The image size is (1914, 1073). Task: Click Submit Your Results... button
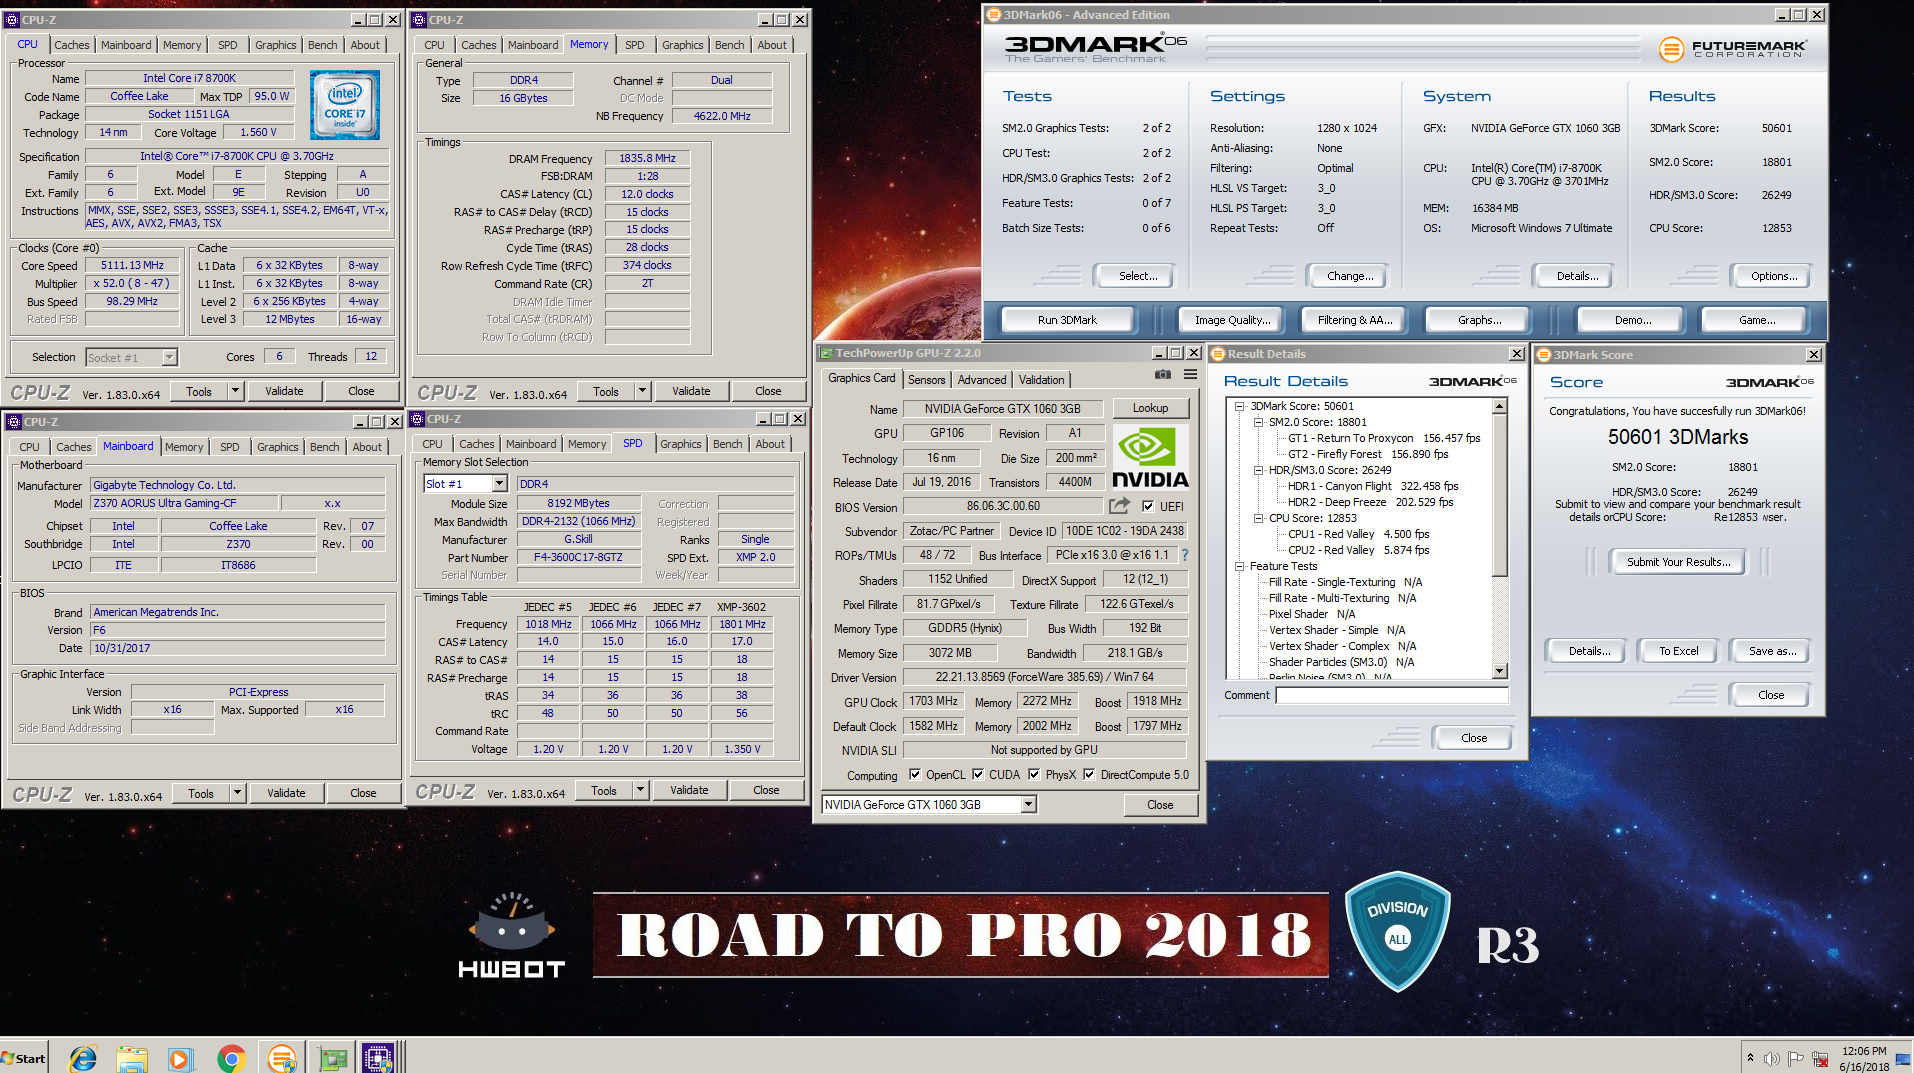coord(1678,562)
